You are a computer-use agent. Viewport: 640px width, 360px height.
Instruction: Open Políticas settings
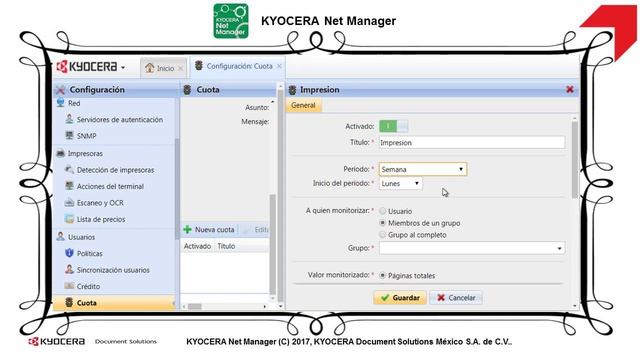click(89, 253)
